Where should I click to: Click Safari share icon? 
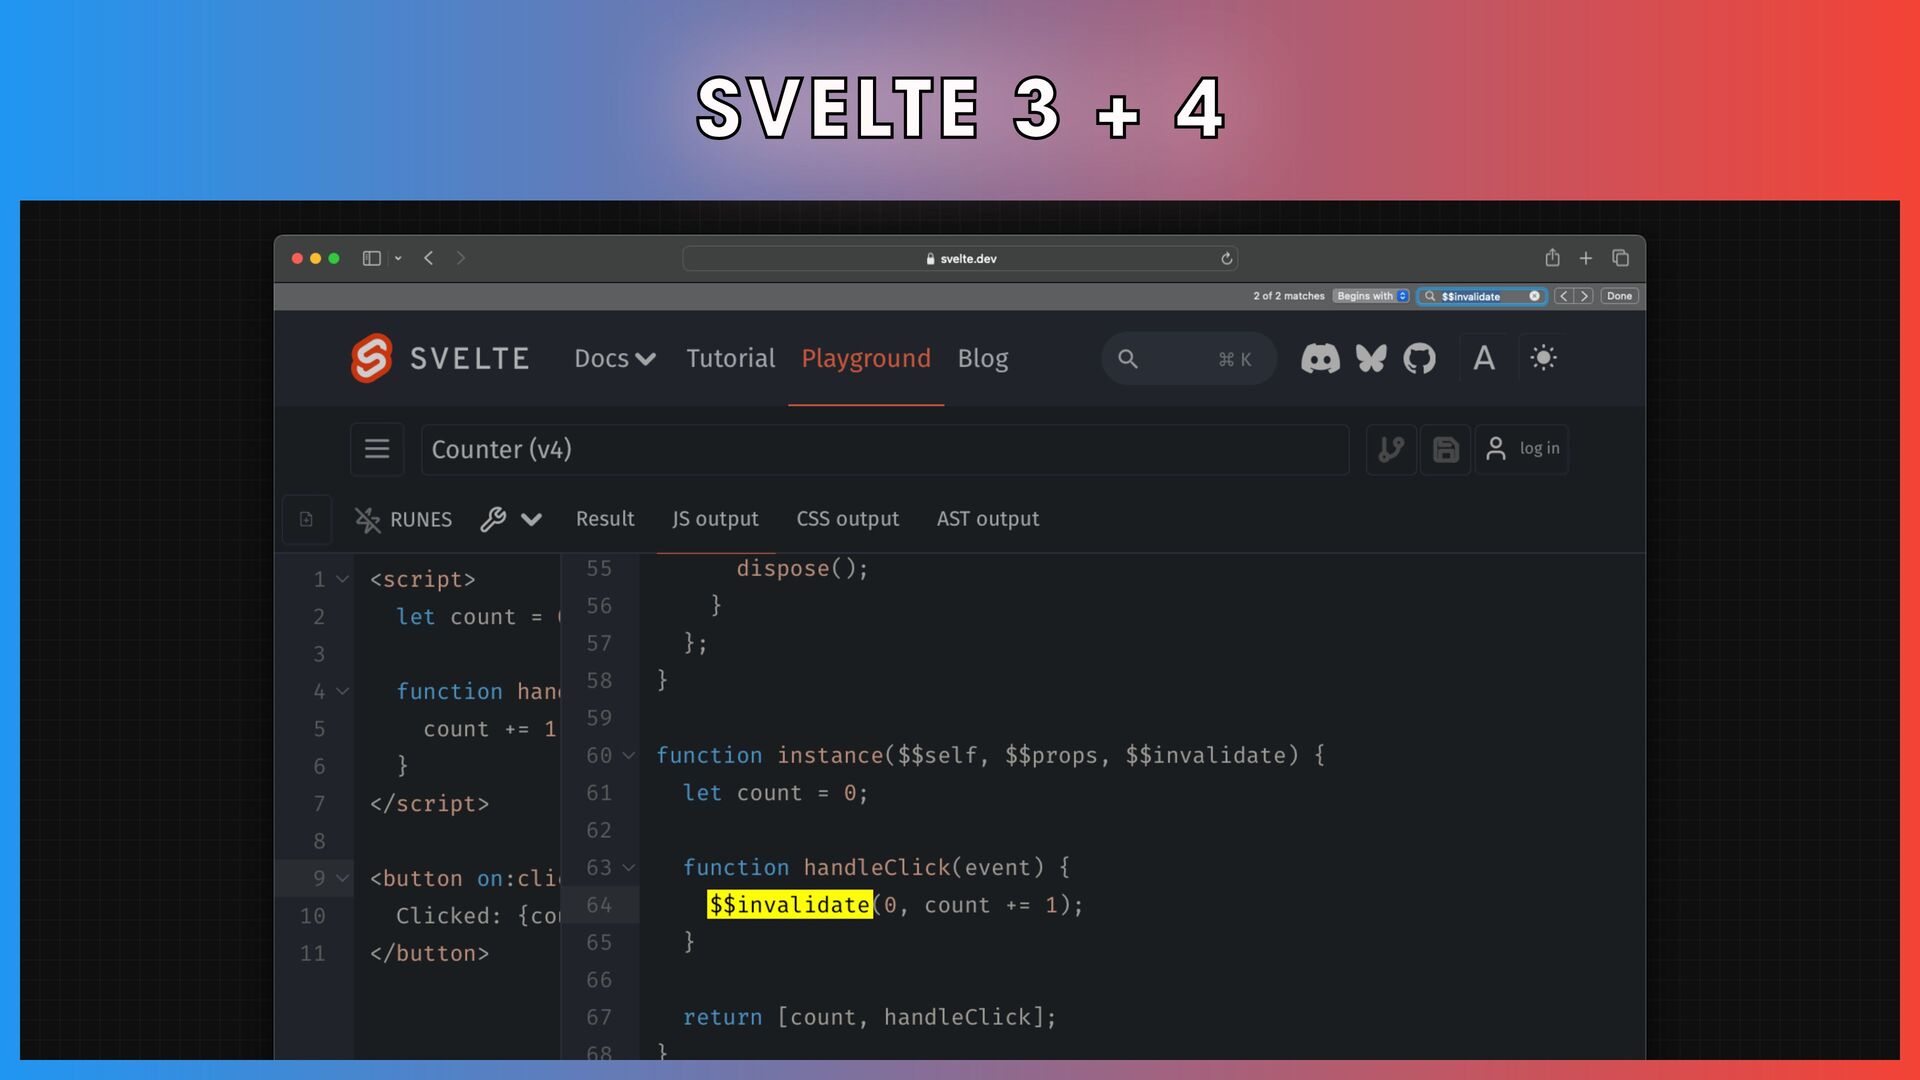(1552, 258)
